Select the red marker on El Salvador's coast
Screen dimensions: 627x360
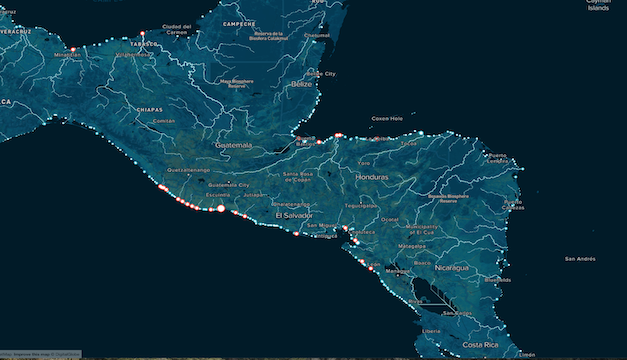pyautogui.click(x=296, y=234)
